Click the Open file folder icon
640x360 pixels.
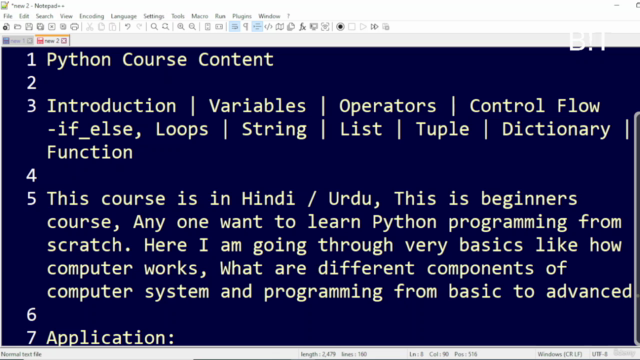18,27
